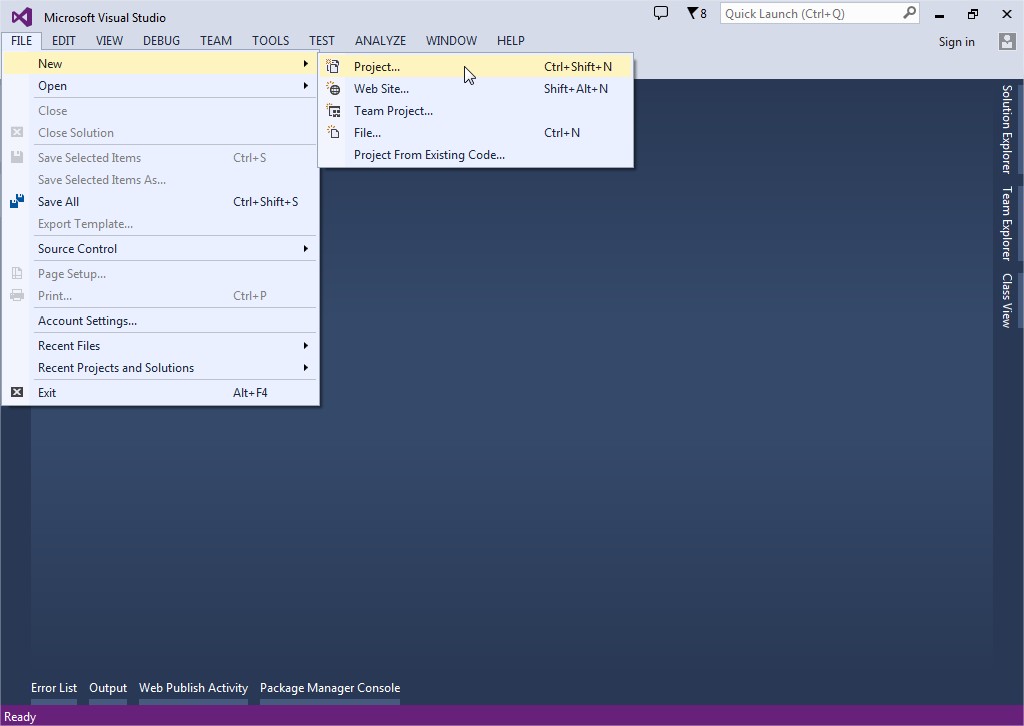Click the New Web Site globe icon

[333, 89]
